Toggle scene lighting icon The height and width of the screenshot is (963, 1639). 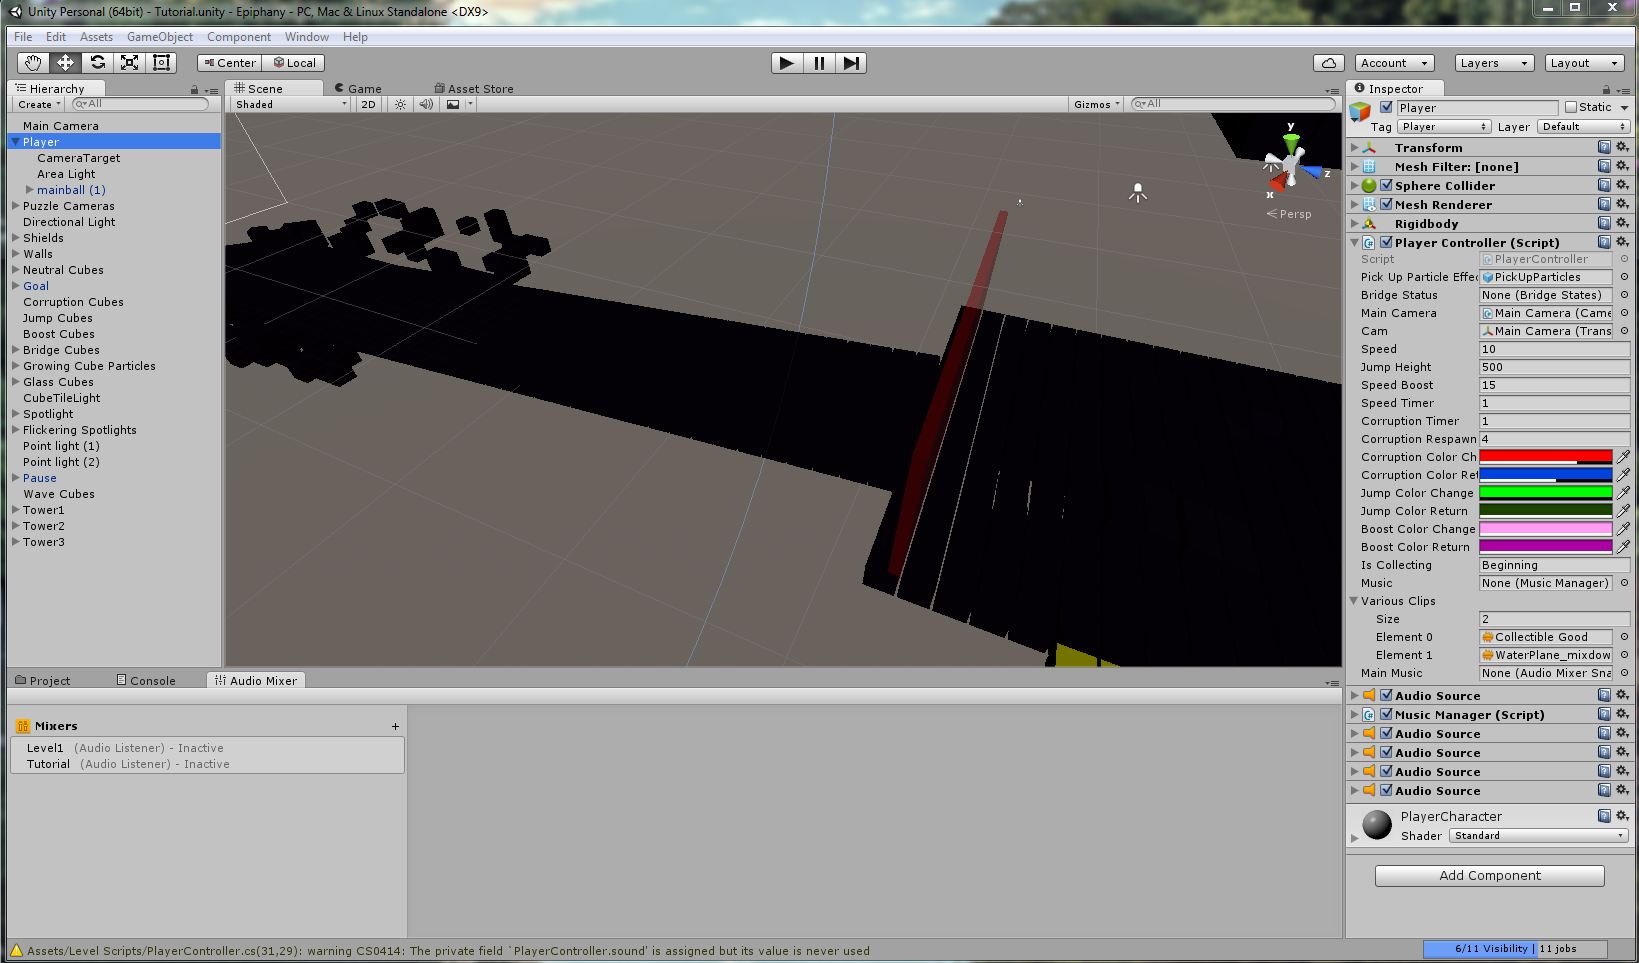[x=401, y=104]
